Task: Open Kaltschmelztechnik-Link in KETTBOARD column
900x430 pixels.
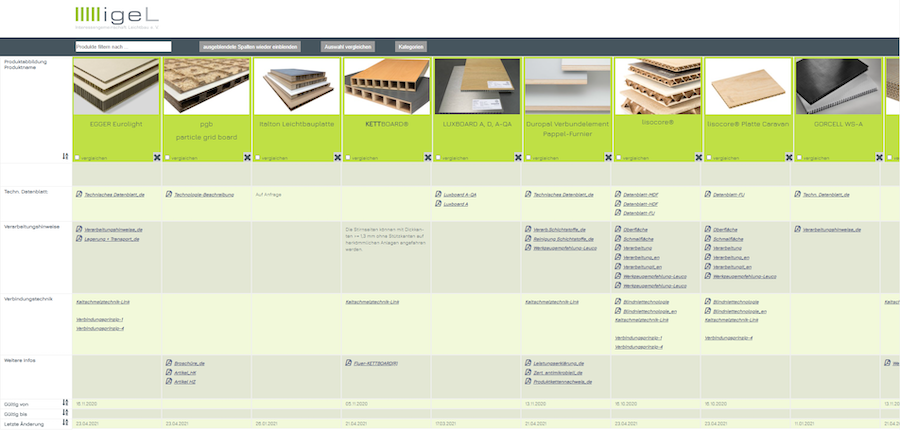Action: click(372, 302)
